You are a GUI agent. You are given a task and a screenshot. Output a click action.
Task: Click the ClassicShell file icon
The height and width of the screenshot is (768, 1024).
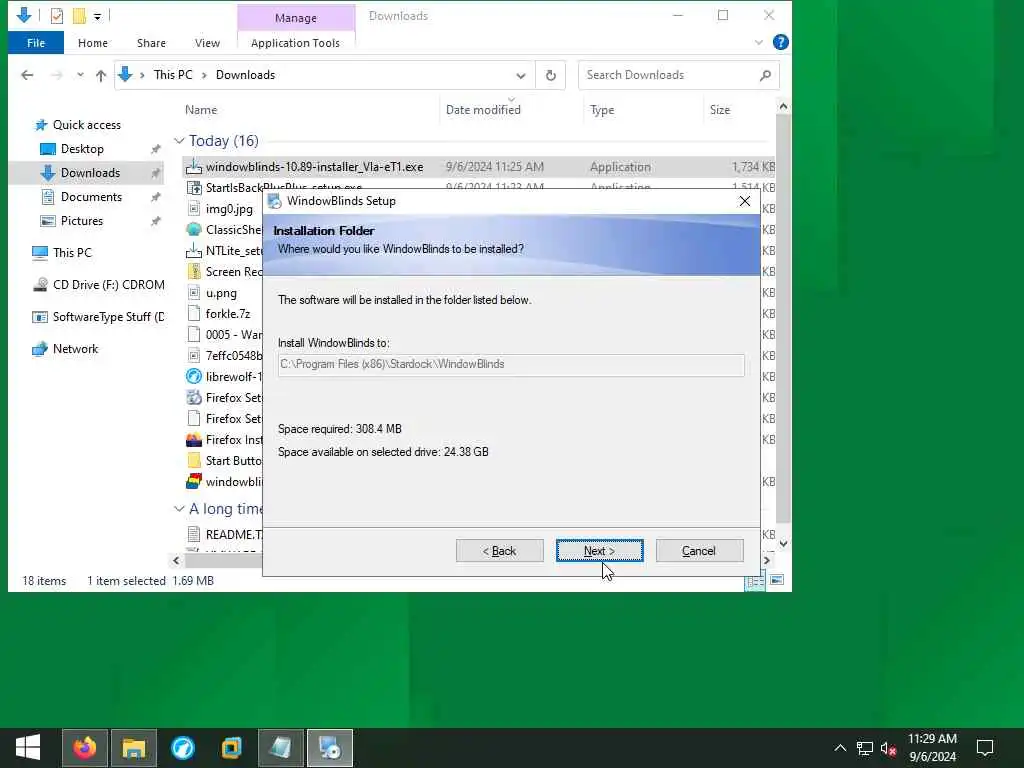193,230
